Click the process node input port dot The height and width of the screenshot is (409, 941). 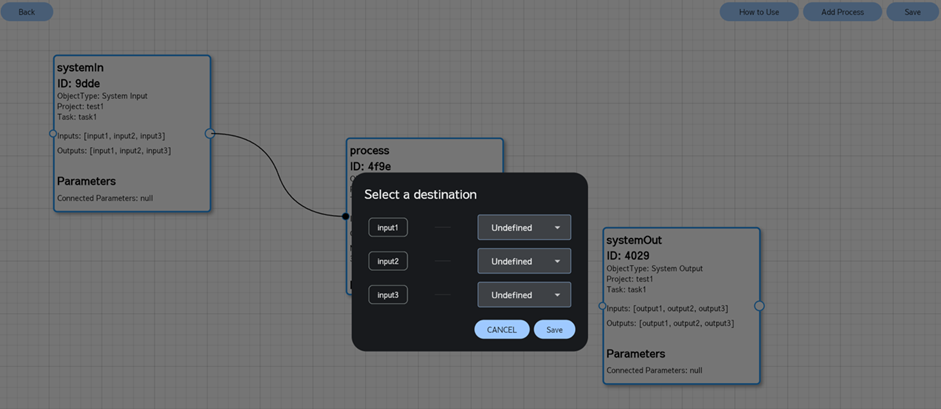click(346, 216)
